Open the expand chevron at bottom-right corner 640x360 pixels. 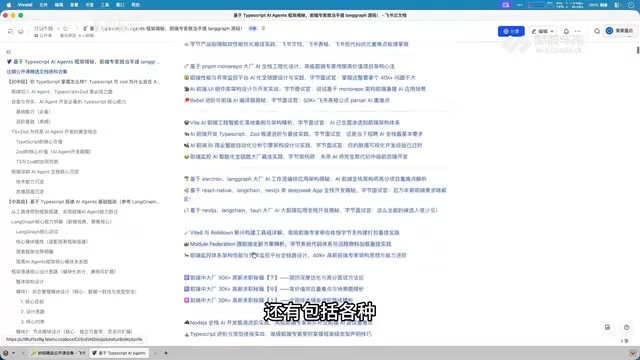[x=632, y=353]
